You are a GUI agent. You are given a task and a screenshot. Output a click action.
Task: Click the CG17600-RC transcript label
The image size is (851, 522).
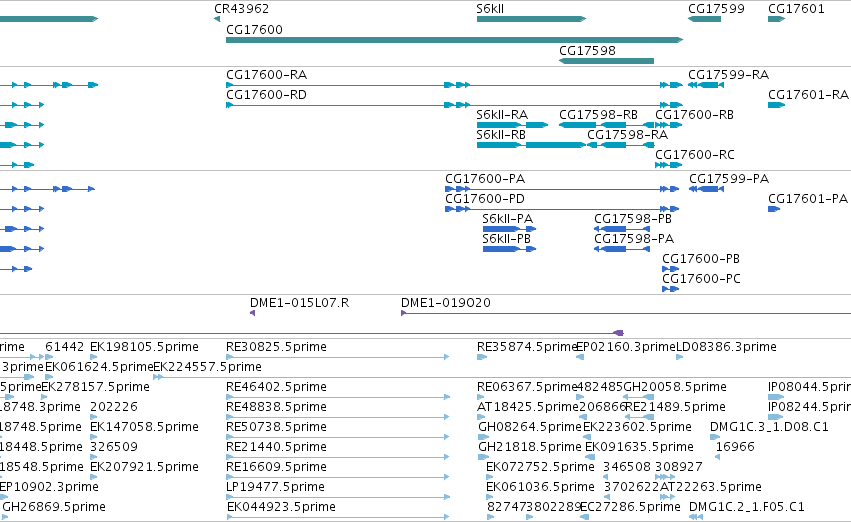pos(695,155)
